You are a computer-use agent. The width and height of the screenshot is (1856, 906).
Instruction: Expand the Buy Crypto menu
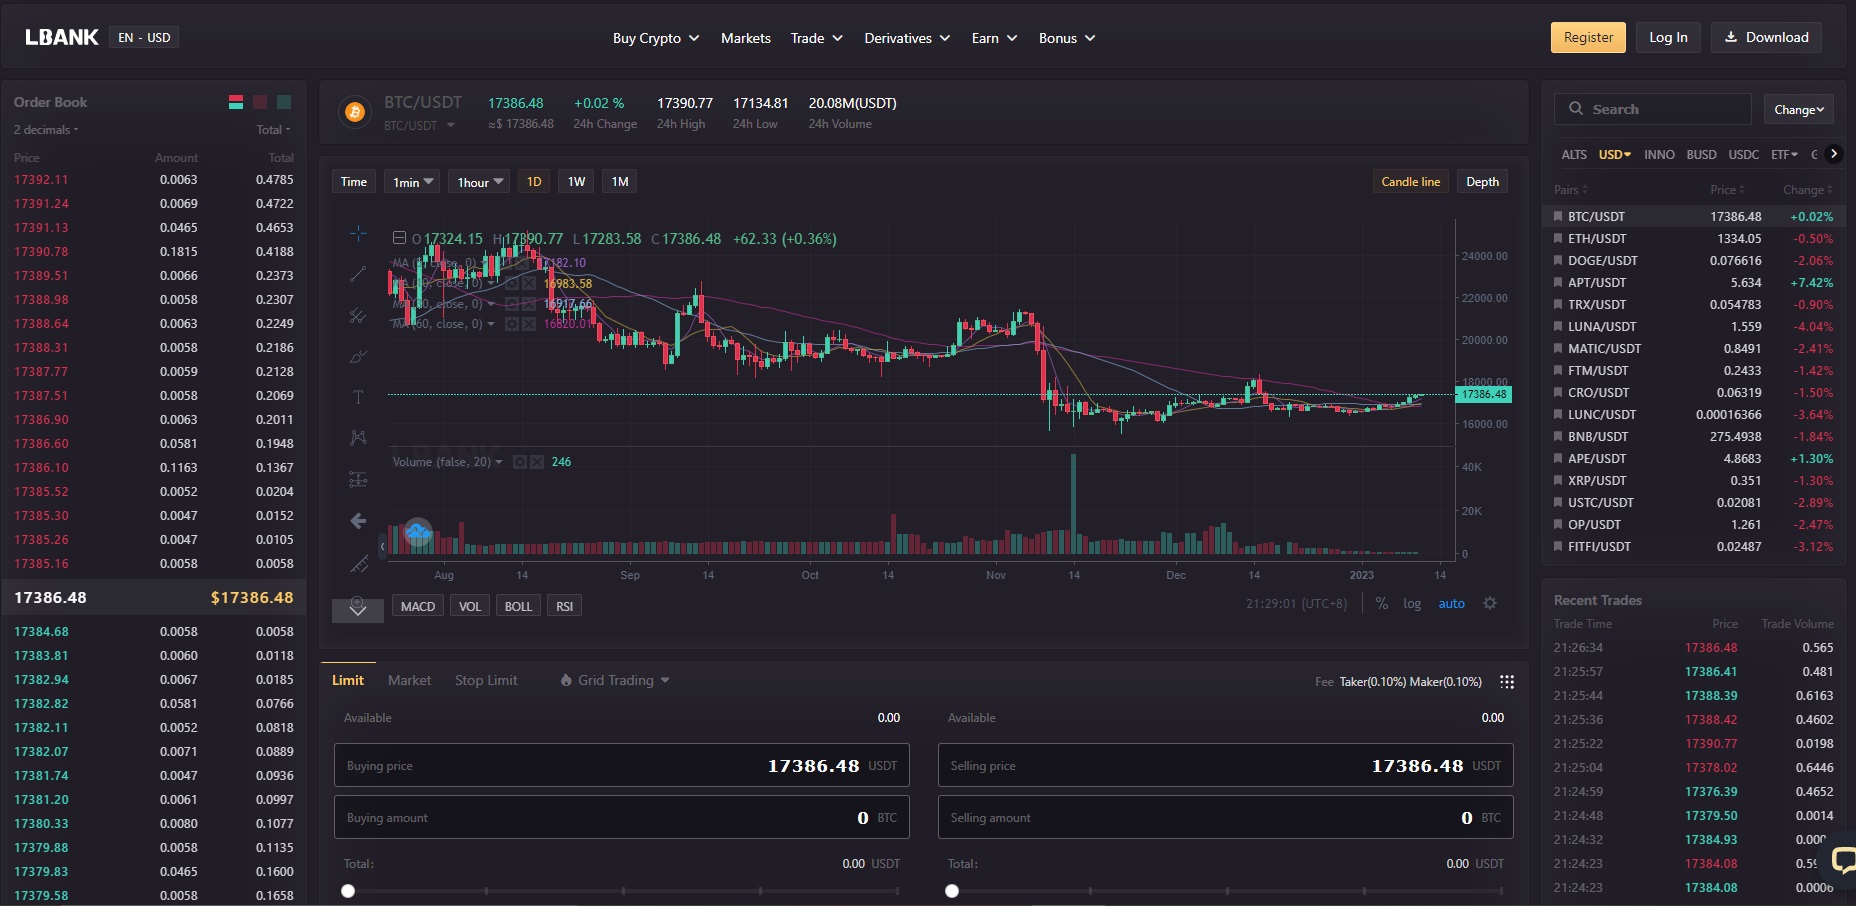point(656,38)
